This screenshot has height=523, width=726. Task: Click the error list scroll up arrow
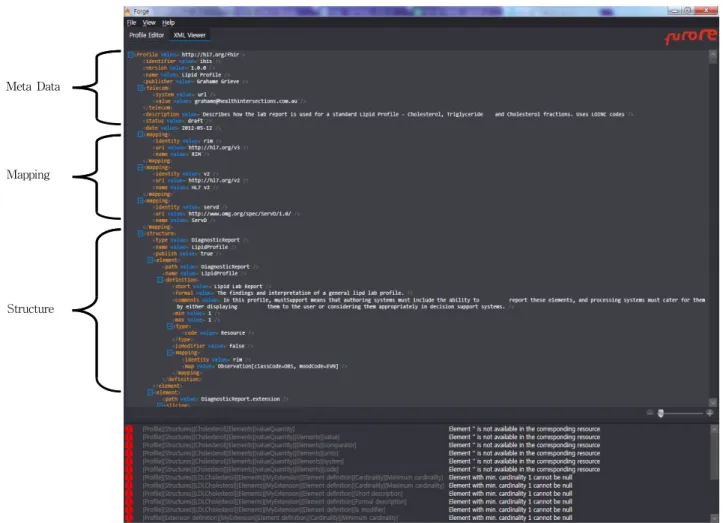713,429
